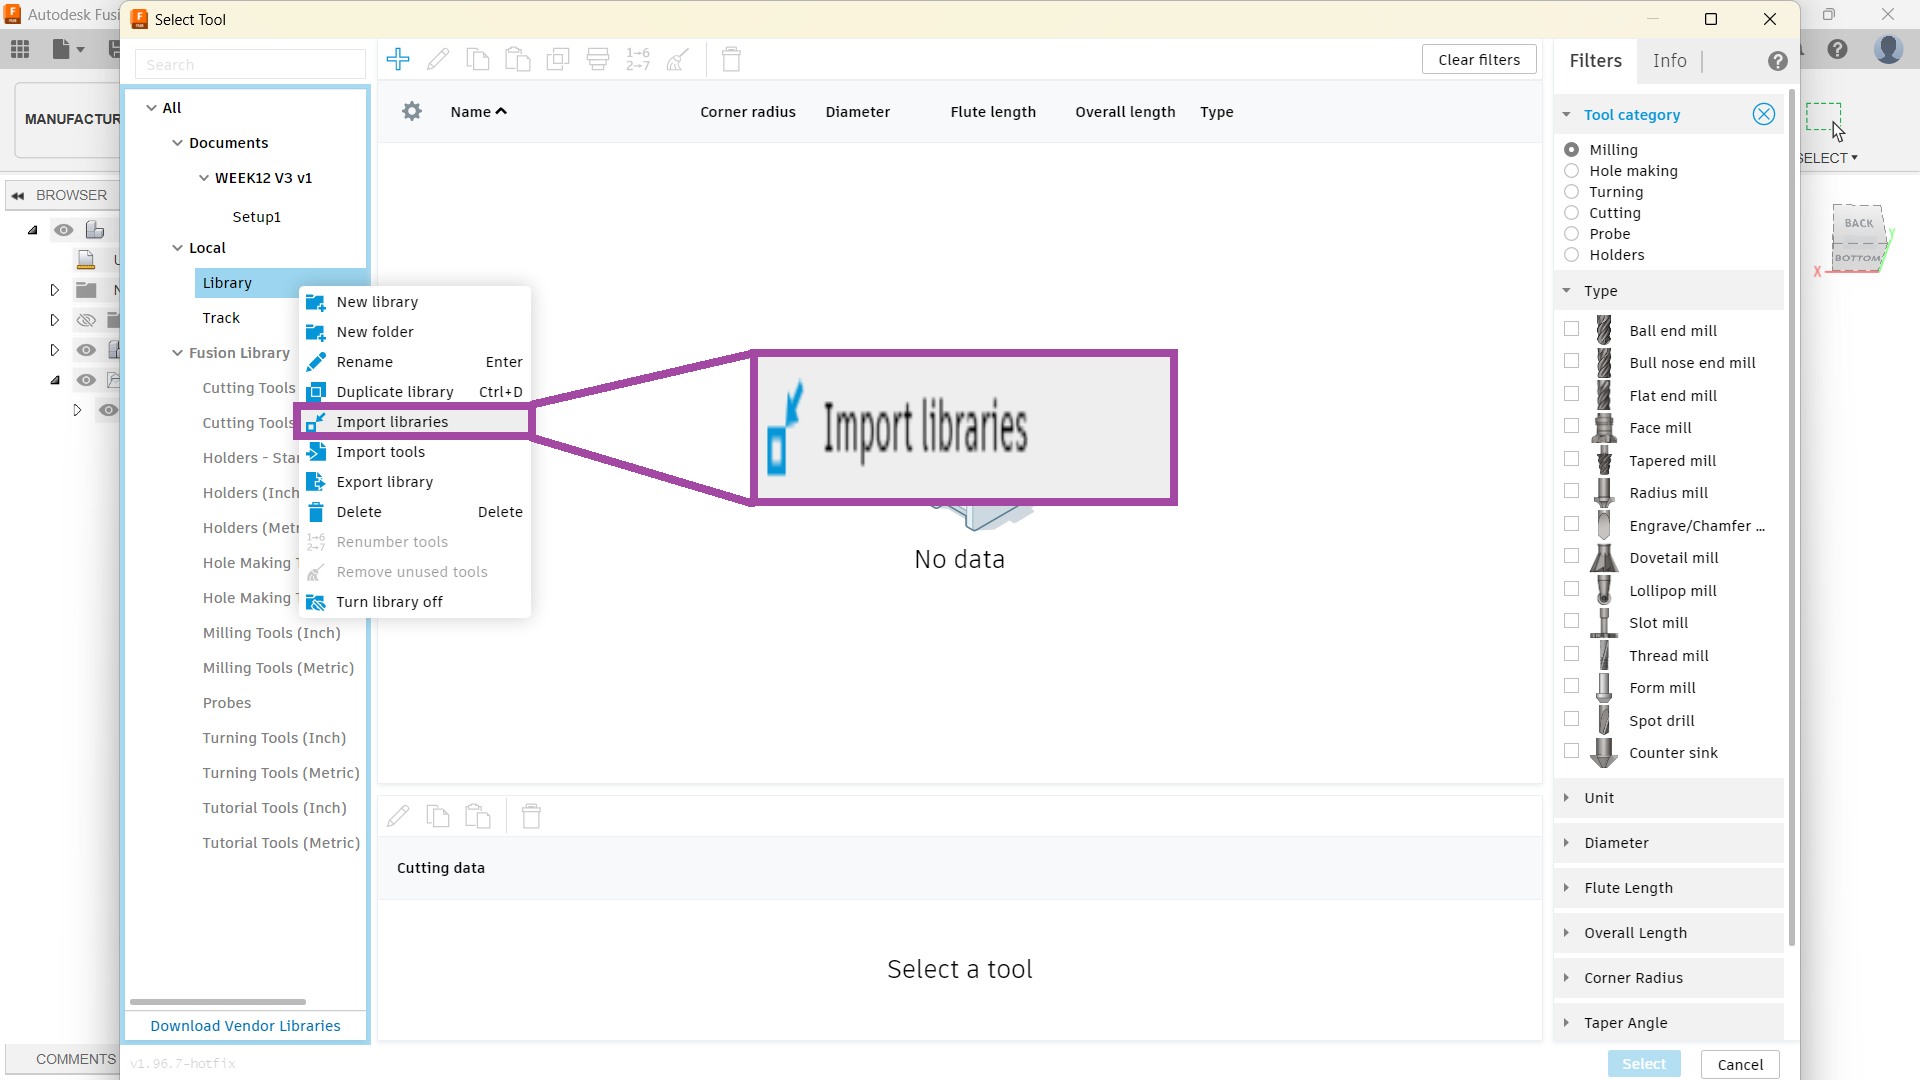Clear the Tool category filter with X icon

click(x=1764, y=114)
